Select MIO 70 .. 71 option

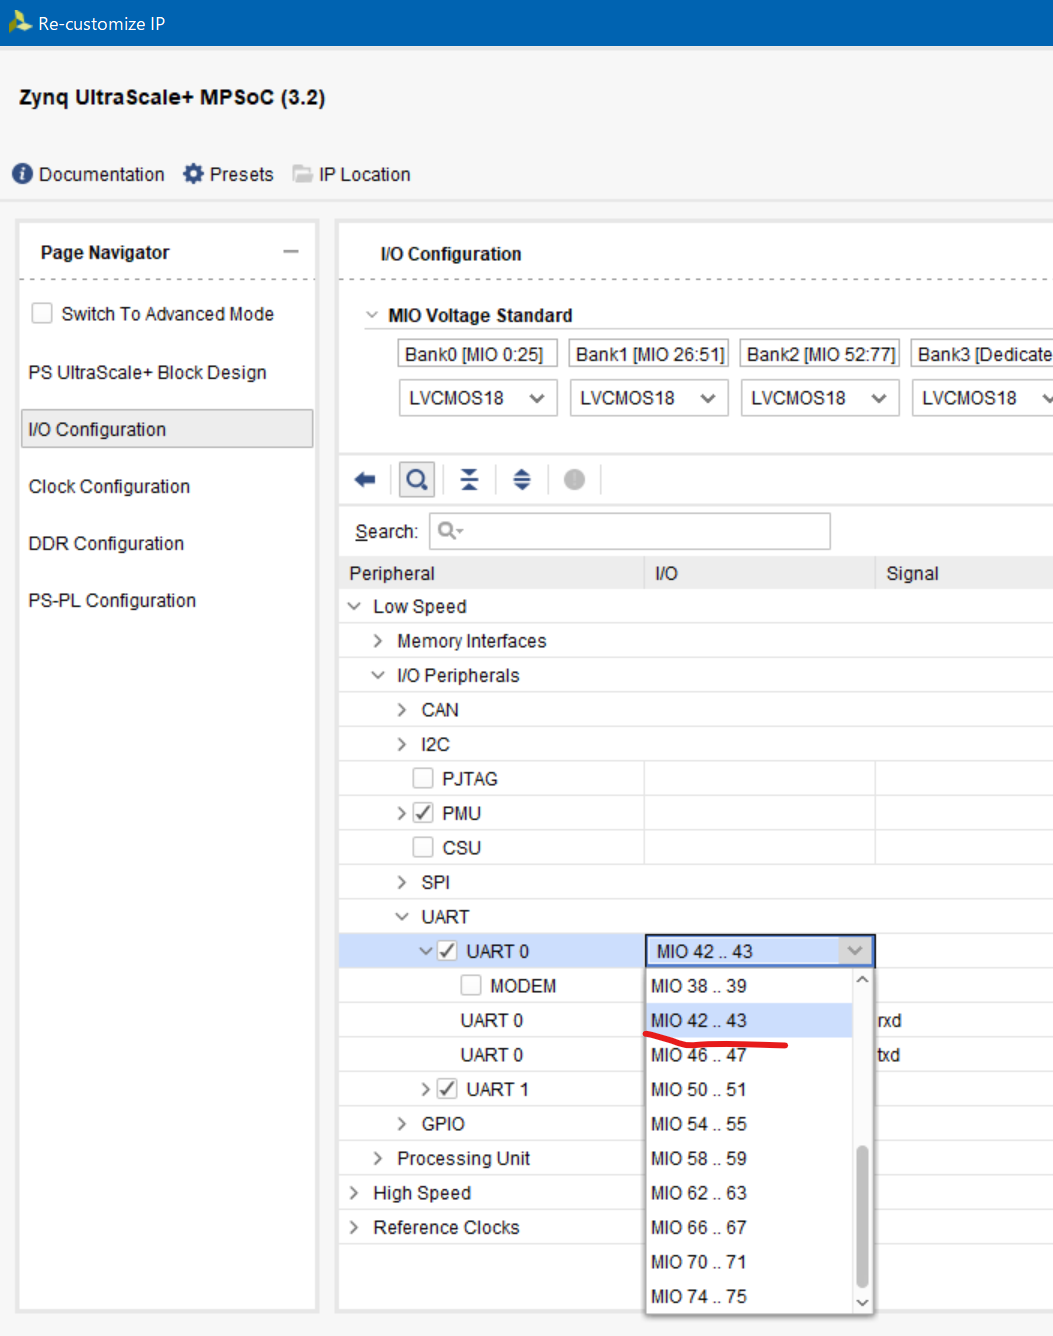coord(750,1262)
